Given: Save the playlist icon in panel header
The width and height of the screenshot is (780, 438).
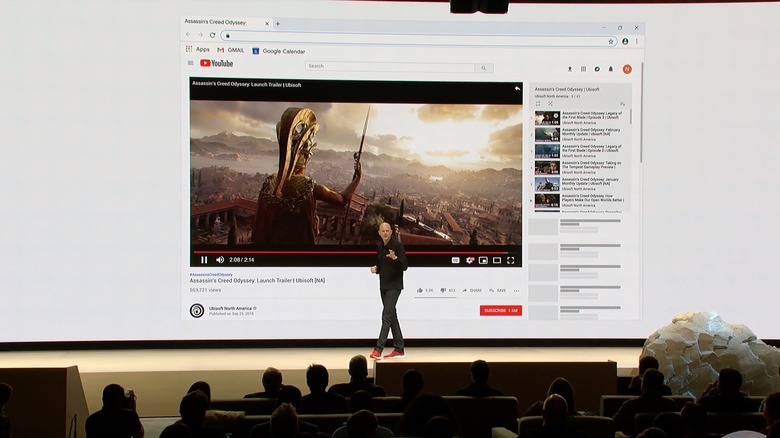Looking at the screenshot, I should (x=622, y=104).
